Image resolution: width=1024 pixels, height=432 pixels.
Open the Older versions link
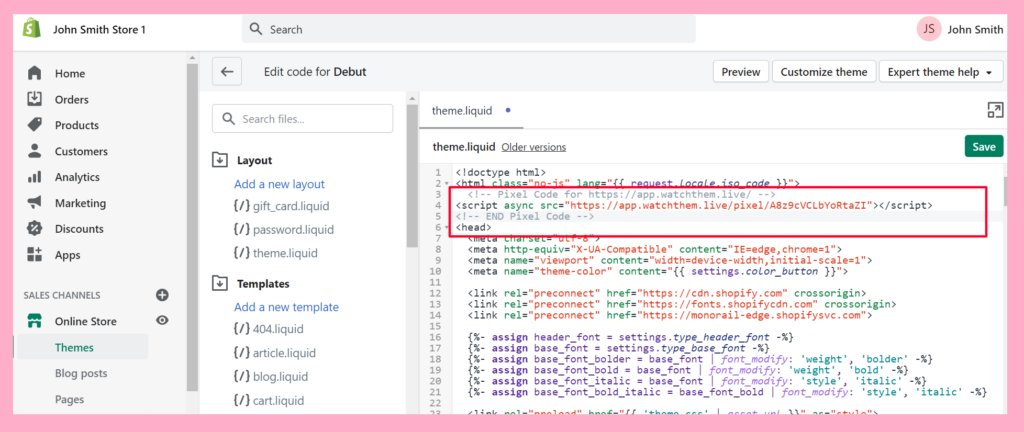click(x=534, y=147)
